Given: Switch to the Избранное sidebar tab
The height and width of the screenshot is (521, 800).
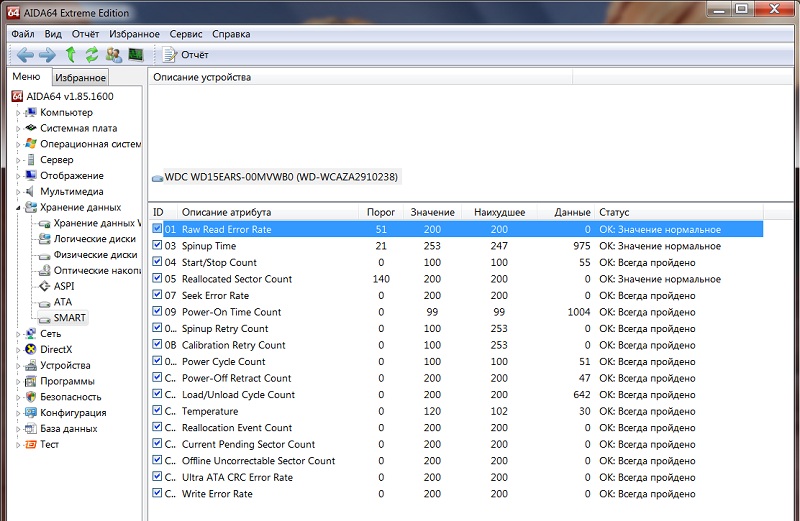Looking at the screenshot, I should point(81,78).
